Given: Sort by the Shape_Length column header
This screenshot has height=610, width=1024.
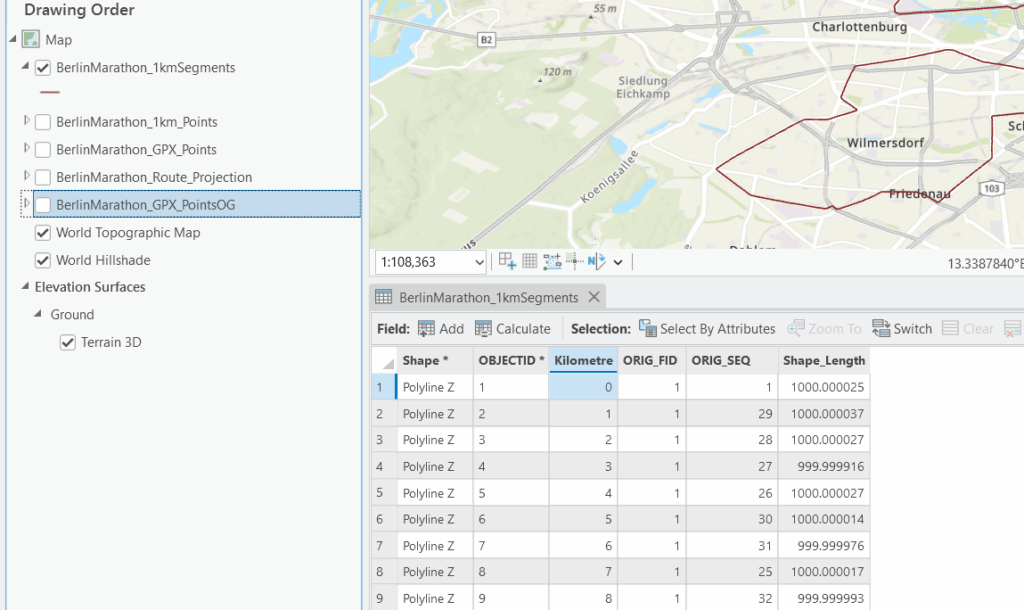Looking at the screenshot, I should coord(822,360).
